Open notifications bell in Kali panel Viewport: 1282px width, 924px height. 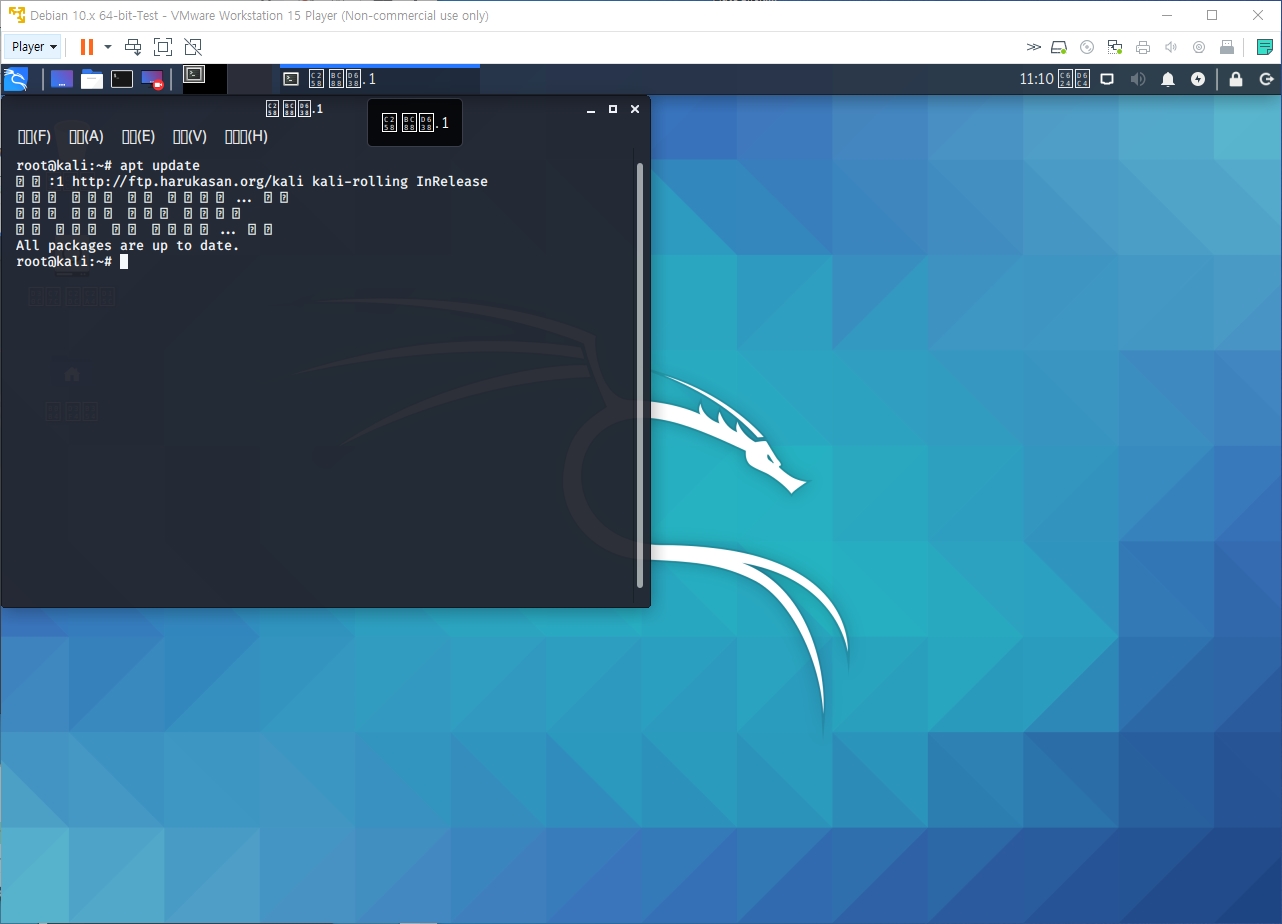pos(1167,79)
